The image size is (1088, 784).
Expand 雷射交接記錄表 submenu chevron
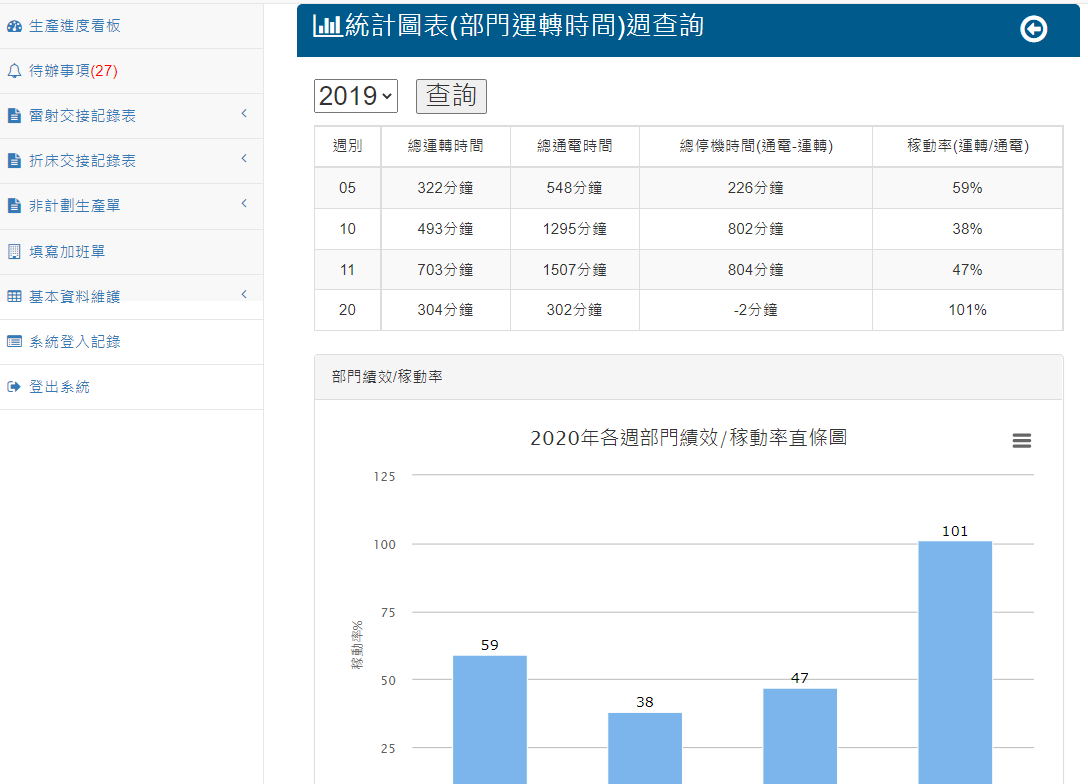coord(244,114)
